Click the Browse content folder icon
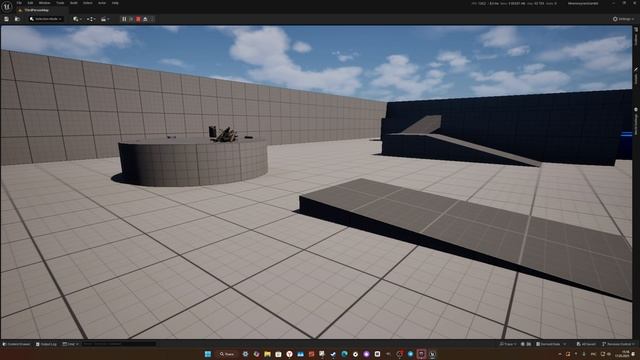 tap(17, 19)
